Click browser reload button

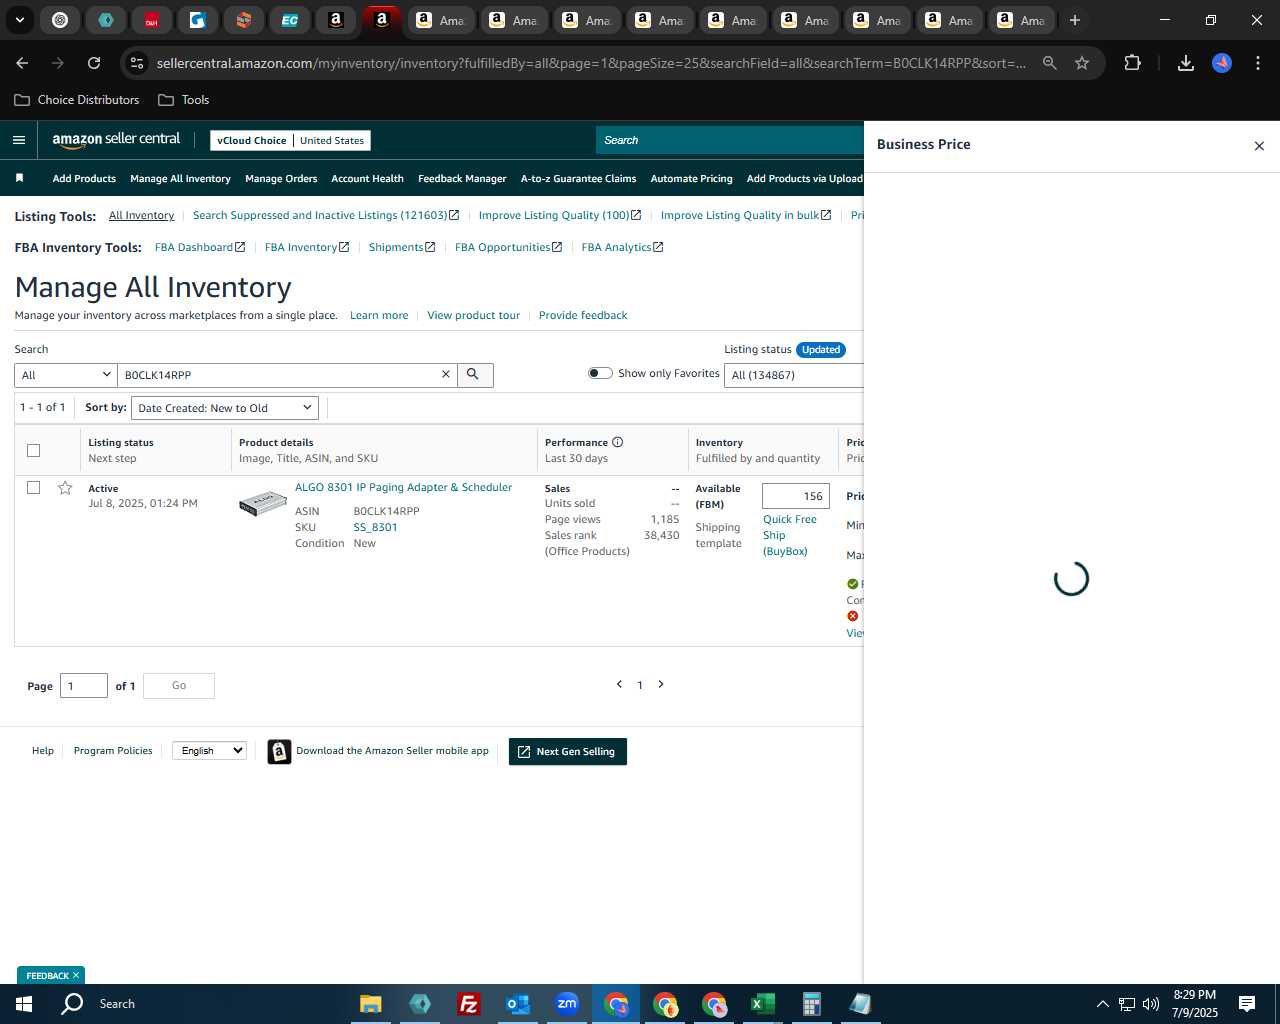94,63
